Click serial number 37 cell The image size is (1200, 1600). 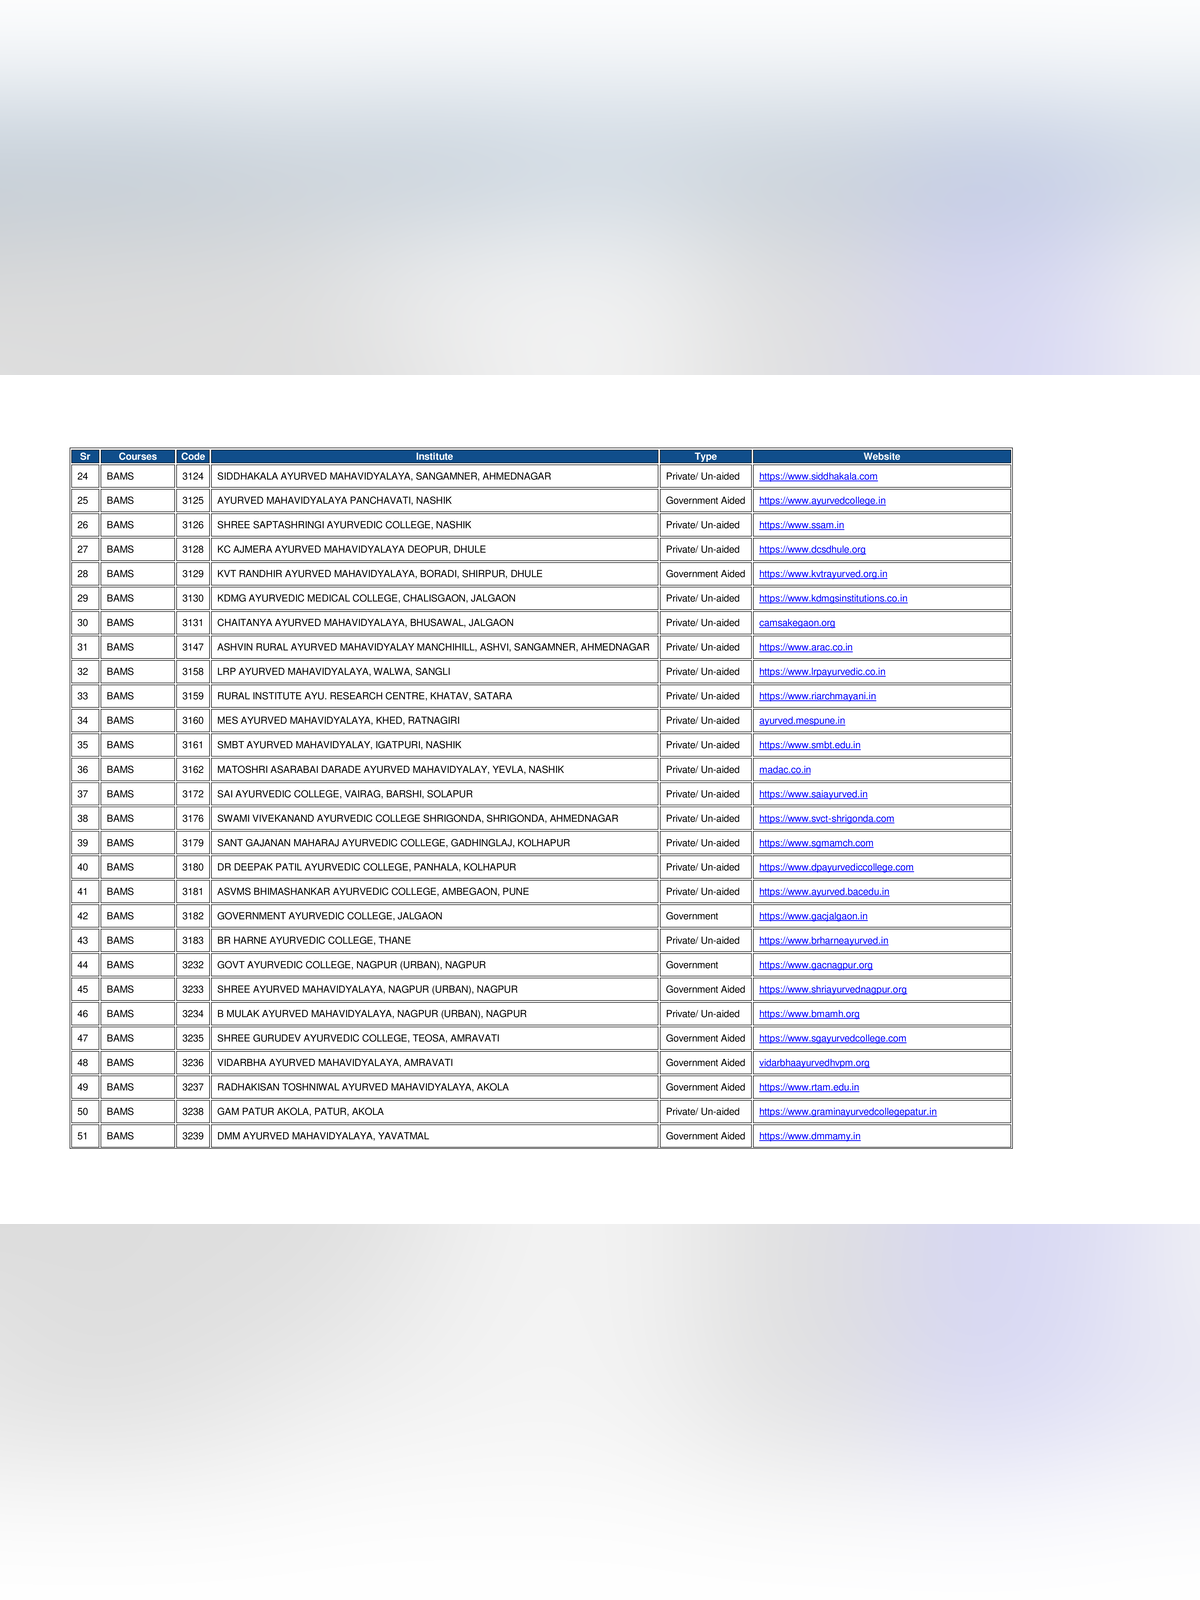coord(85,794)
